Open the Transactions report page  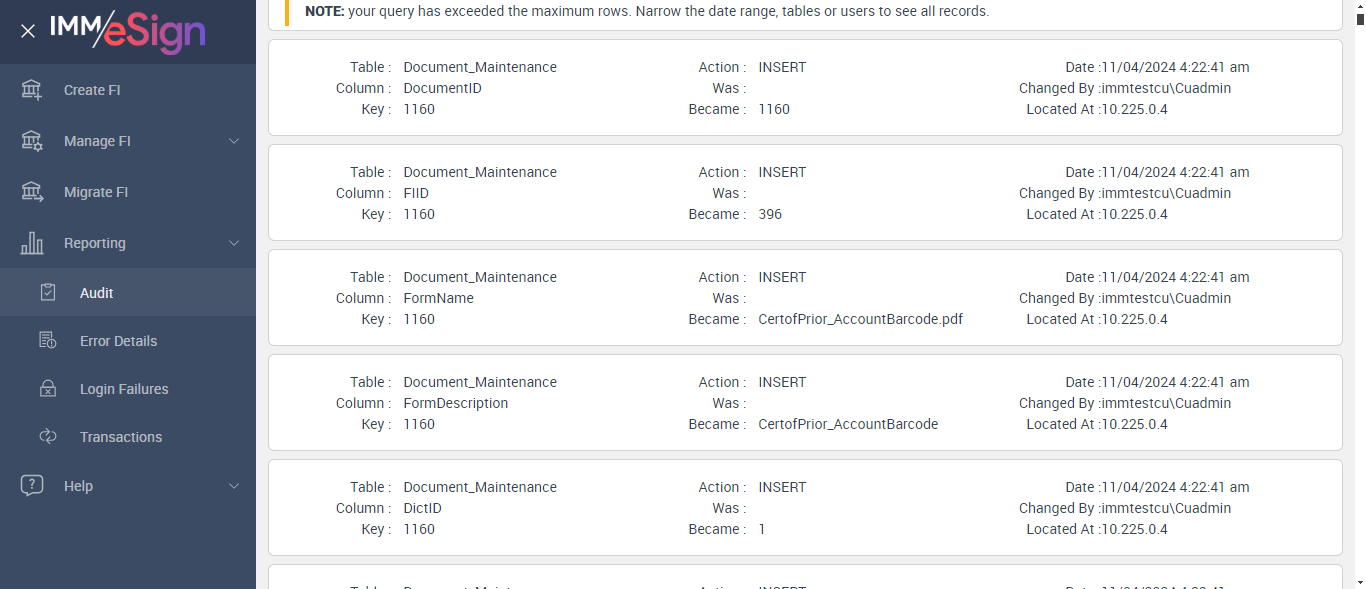point(121,437)
